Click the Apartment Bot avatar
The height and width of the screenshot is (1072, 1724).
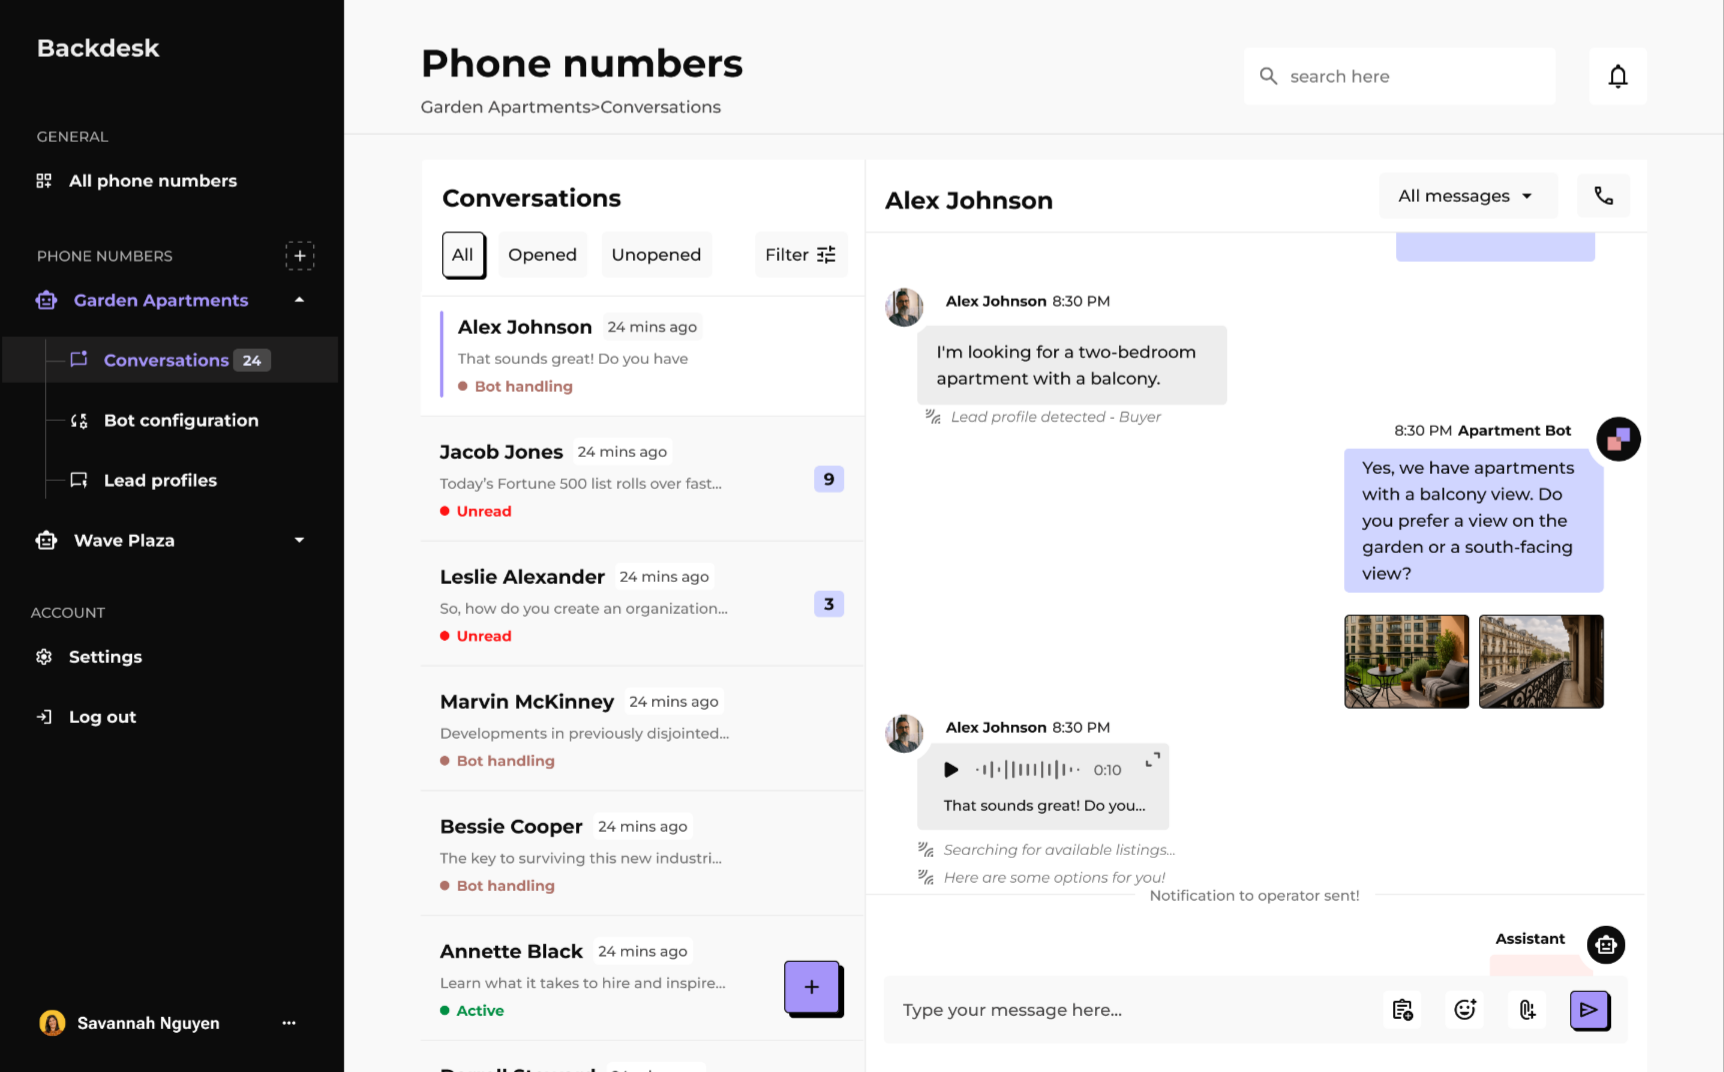[x=1618, y=439]
